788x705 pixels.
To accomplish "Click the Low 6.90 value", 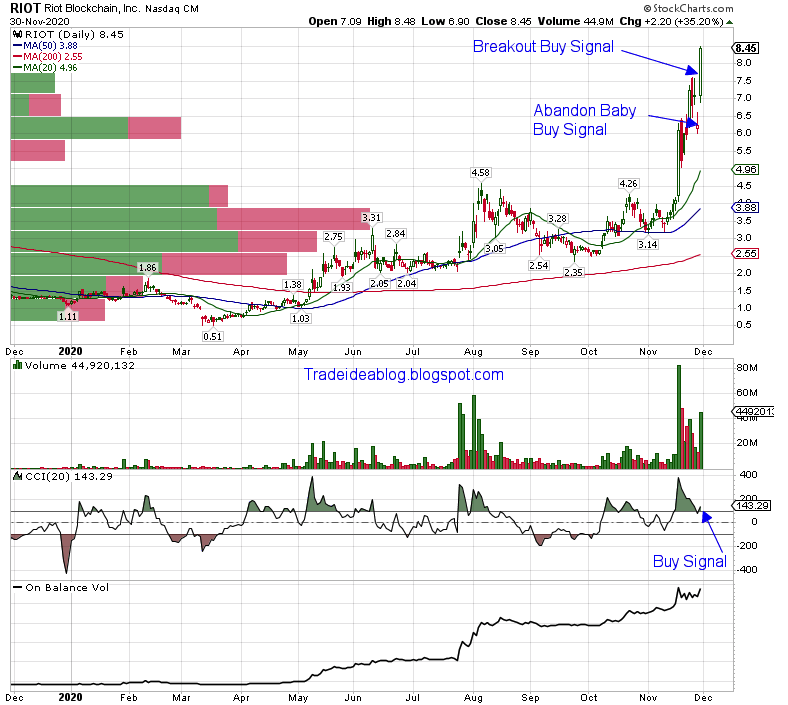I will click(x=445, y=22).
